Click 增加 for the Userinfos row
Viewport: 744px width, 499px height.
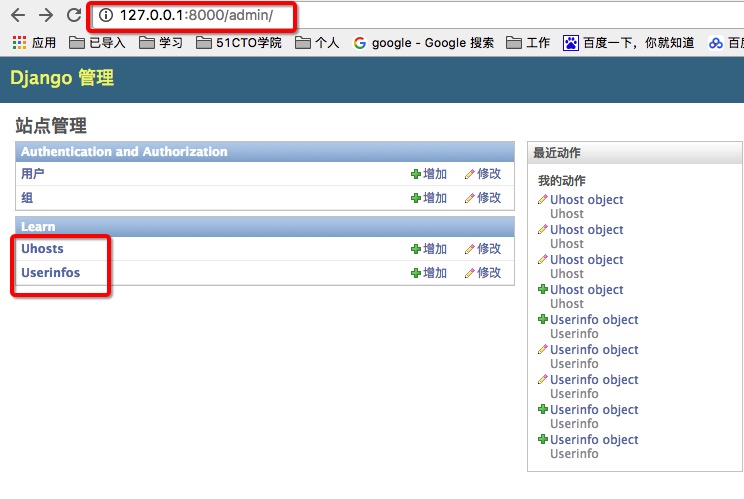tap(429, 273)
